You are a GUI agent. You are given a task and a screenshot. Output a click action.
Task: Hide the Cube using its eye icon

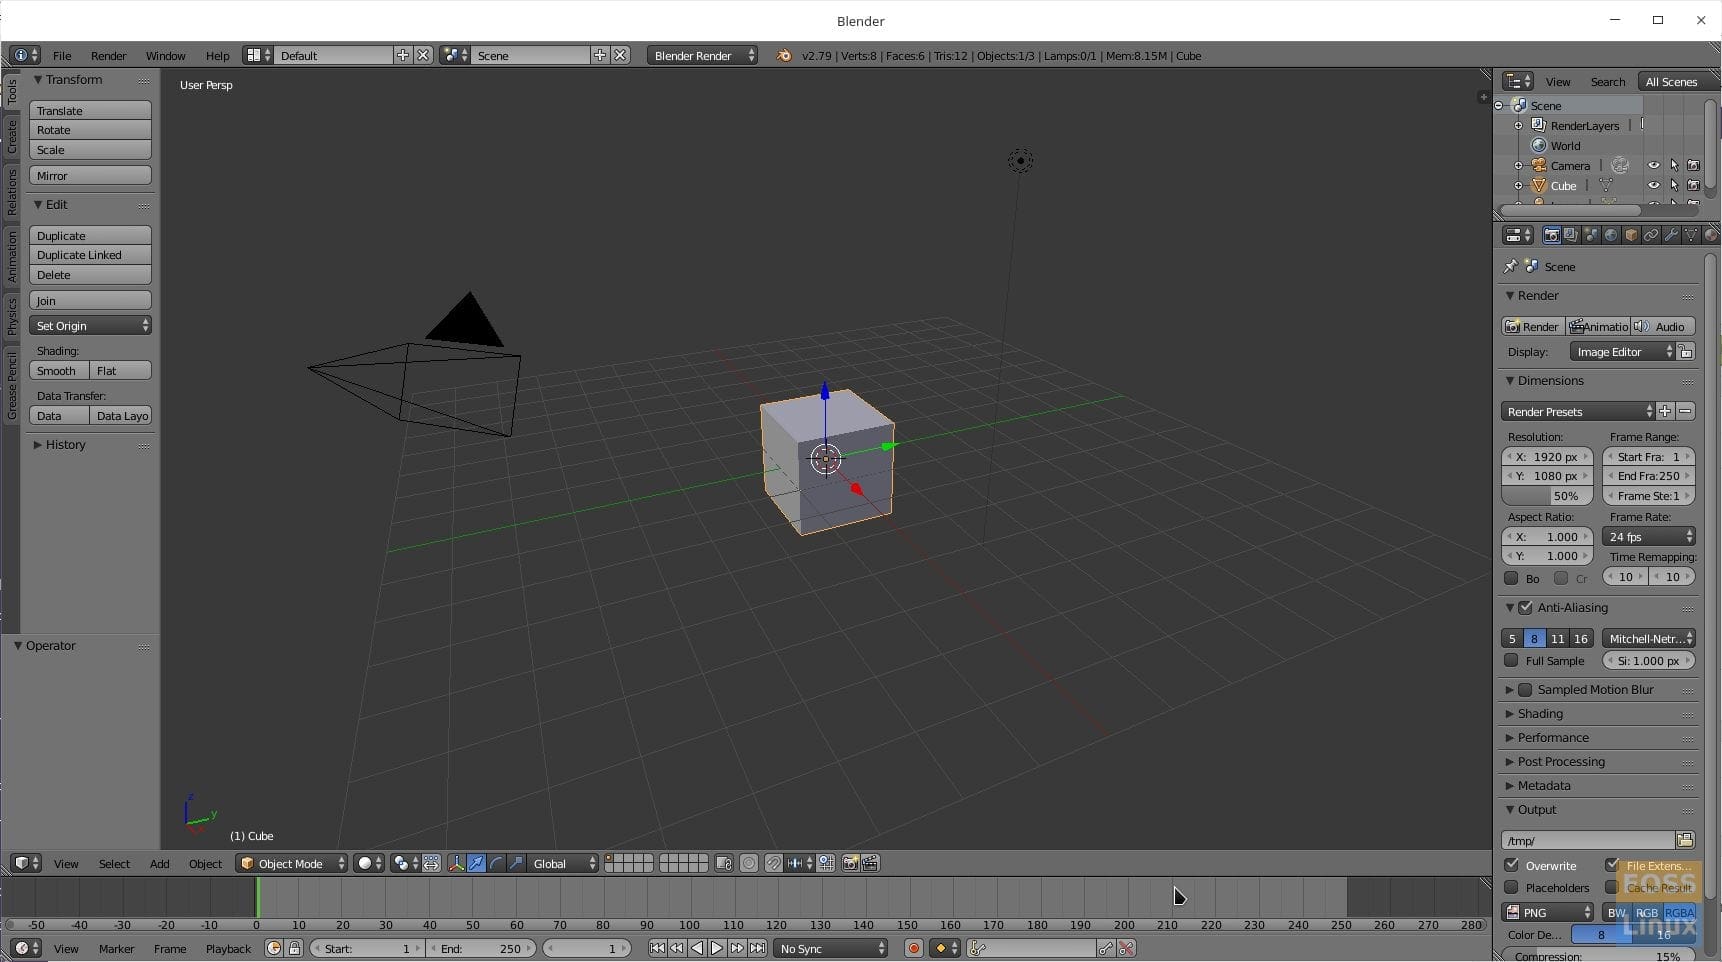(1653, 185)
